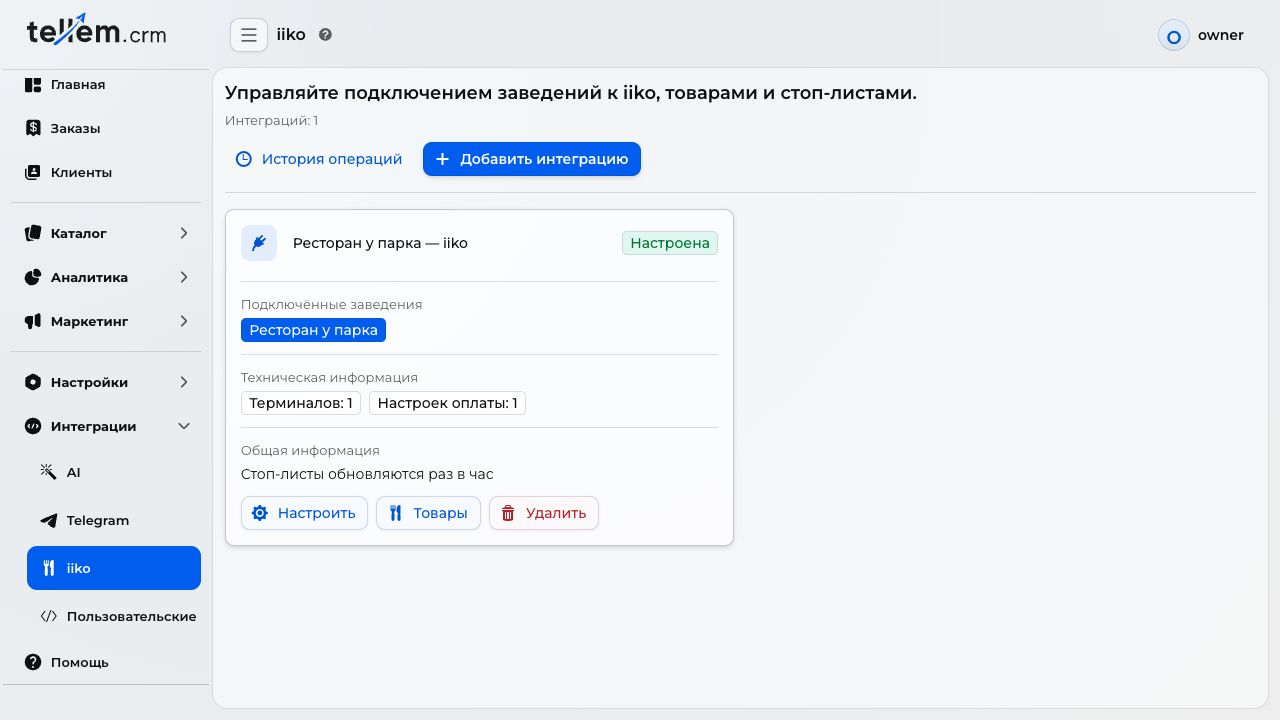Open the help question mark beside iiko title

coord(325,35)
